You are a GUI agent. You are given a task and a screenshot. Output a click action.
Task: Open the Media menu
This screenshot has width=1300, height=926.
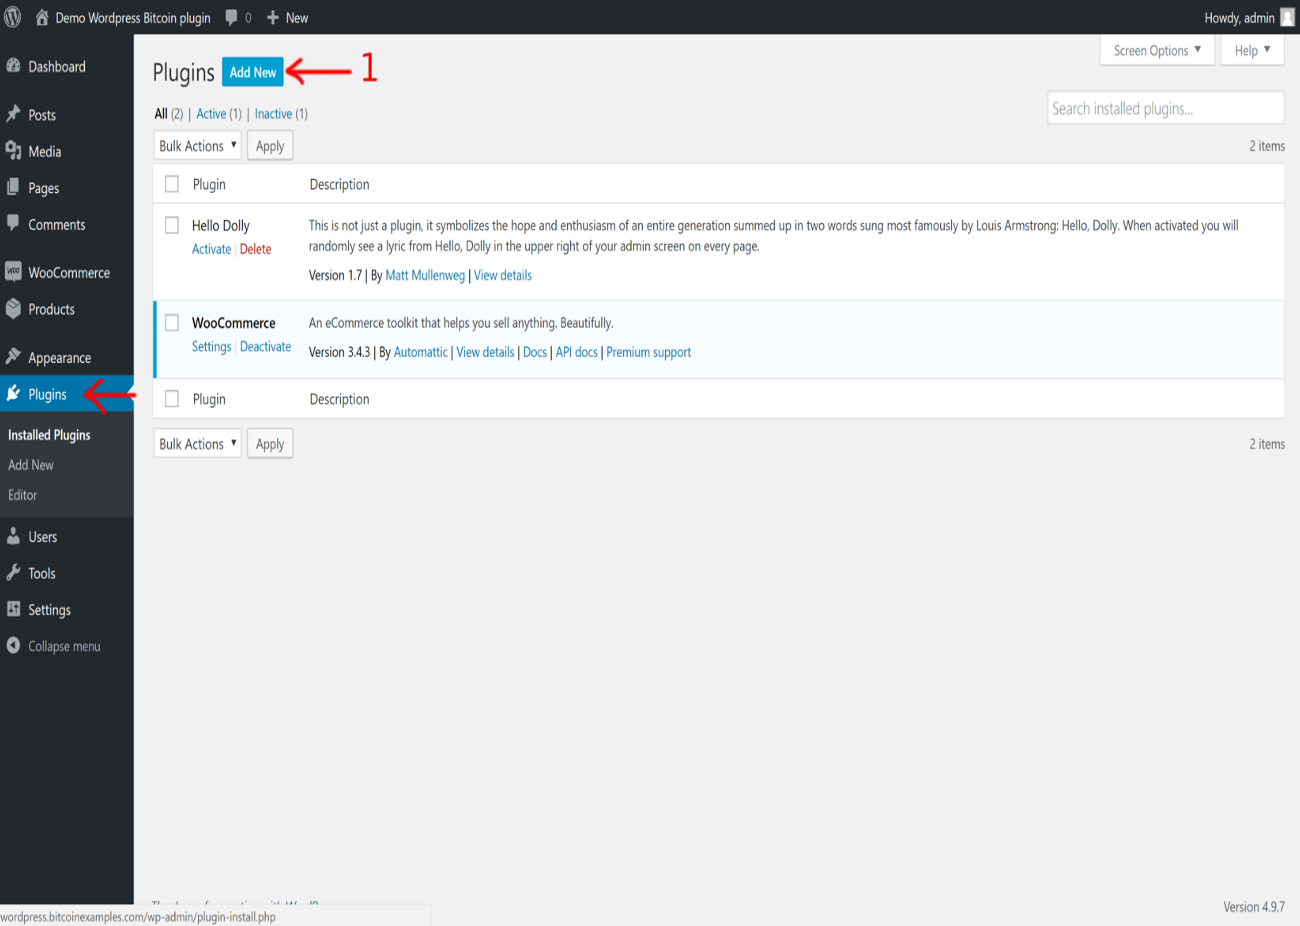point(45,152)
